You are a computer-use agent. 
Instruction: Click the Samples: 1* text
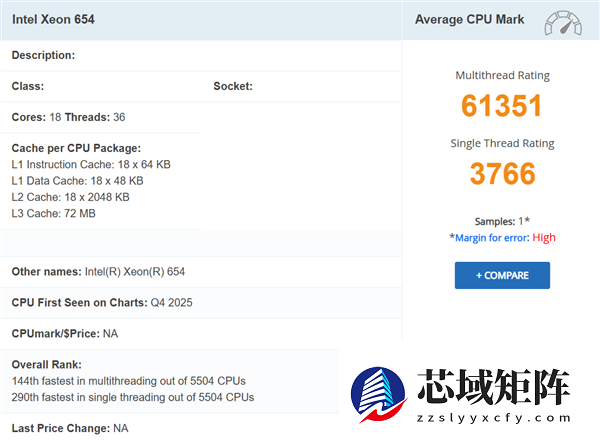coord(502,221)
